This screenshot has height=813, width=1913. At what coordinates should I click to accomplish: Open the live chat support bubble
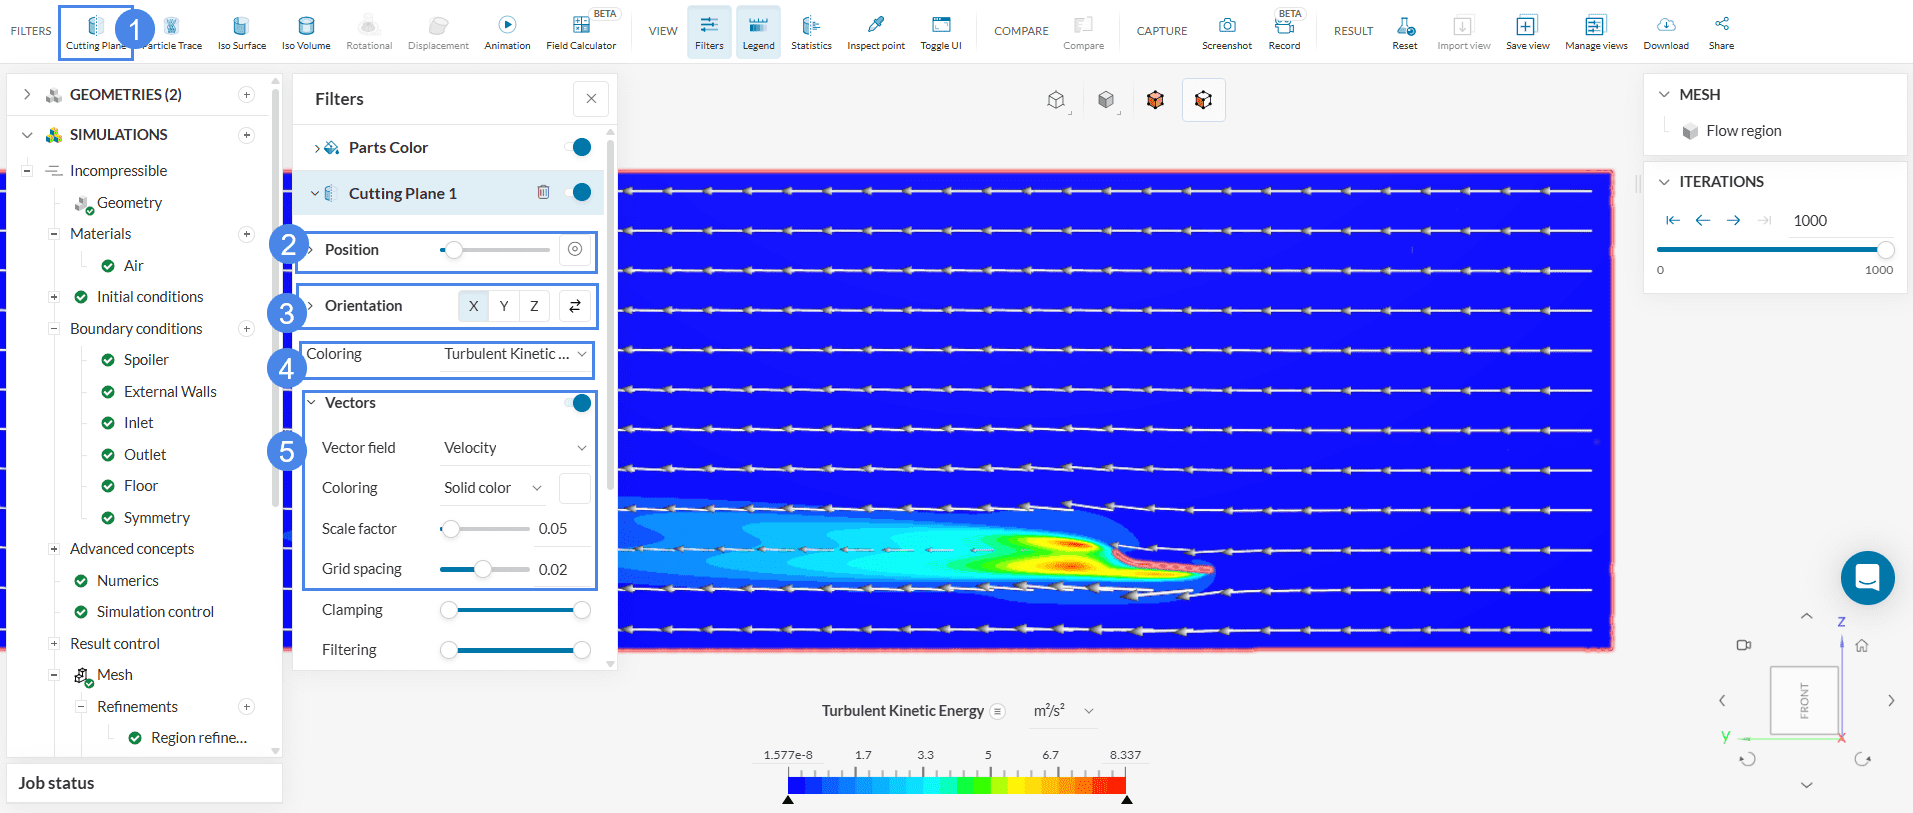(1867, 578)
